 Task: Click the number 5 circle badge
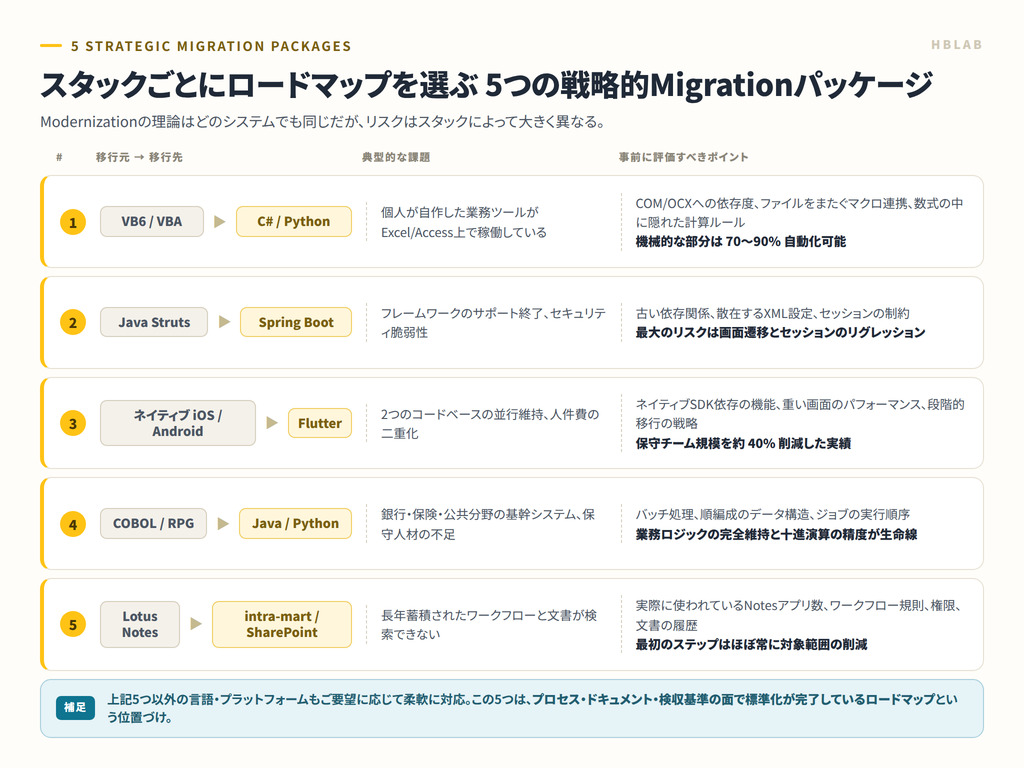(73, 624)
